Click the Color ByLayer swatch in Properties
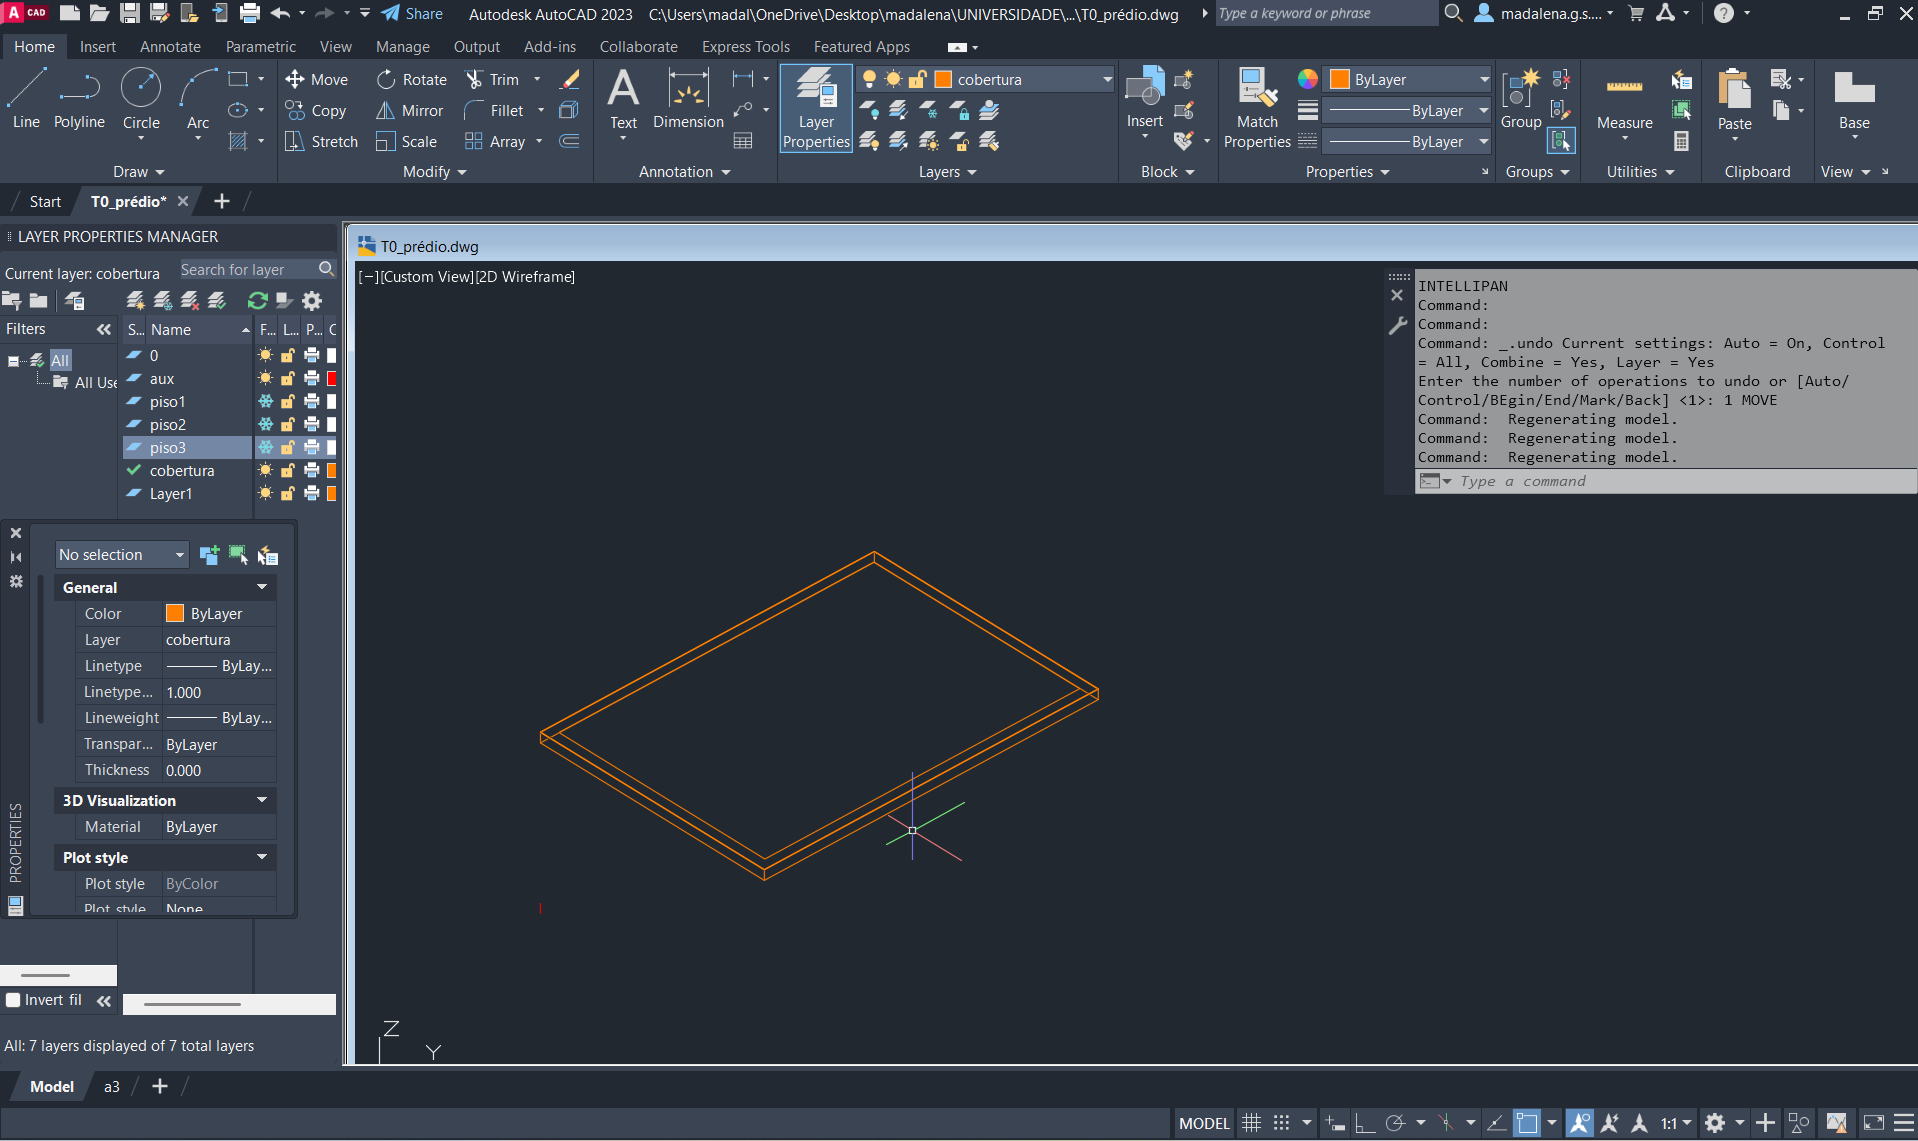Viewport: 1918px width, 1141px height. pos(175,614)
